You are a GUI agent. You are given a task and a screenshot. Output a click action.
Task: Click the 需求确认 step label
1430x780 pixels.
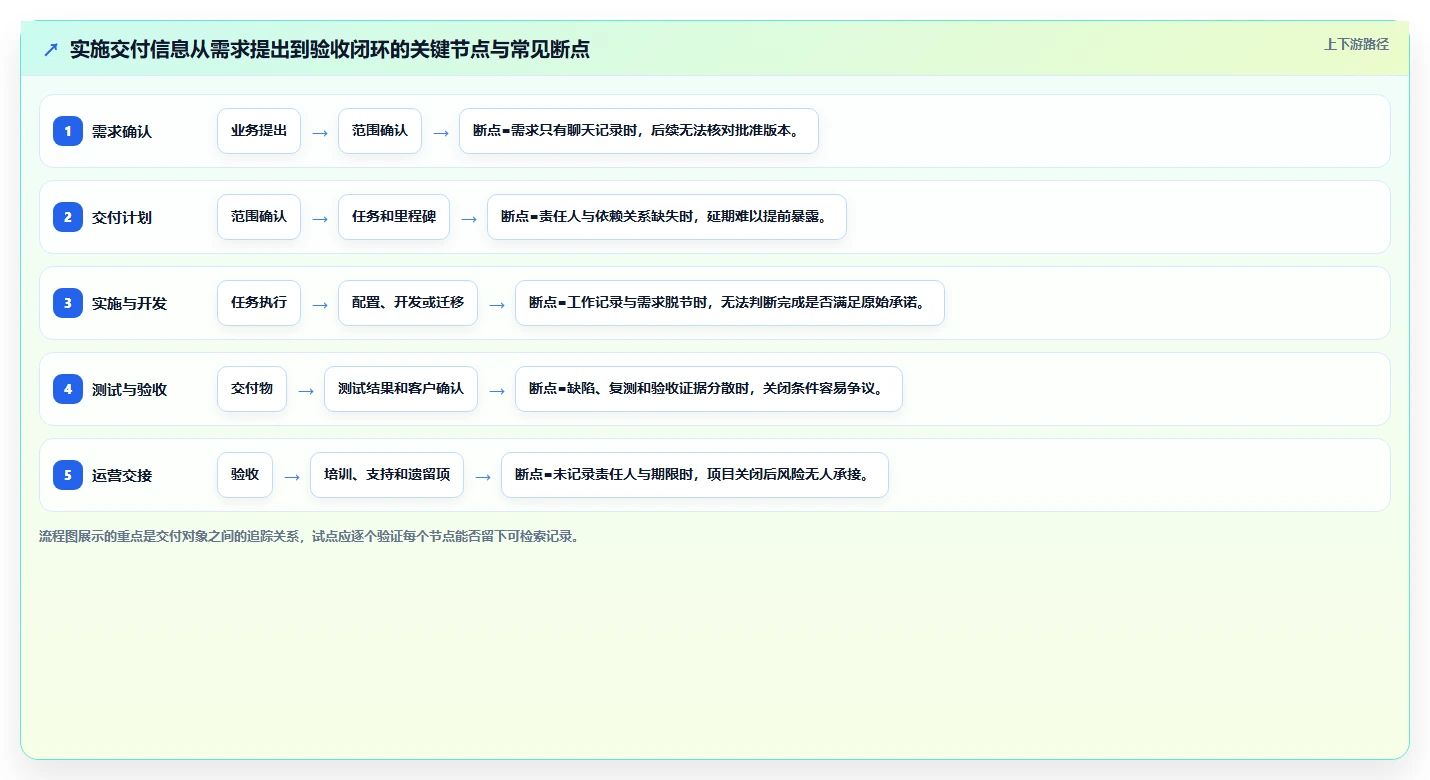(x=122, y=131)
